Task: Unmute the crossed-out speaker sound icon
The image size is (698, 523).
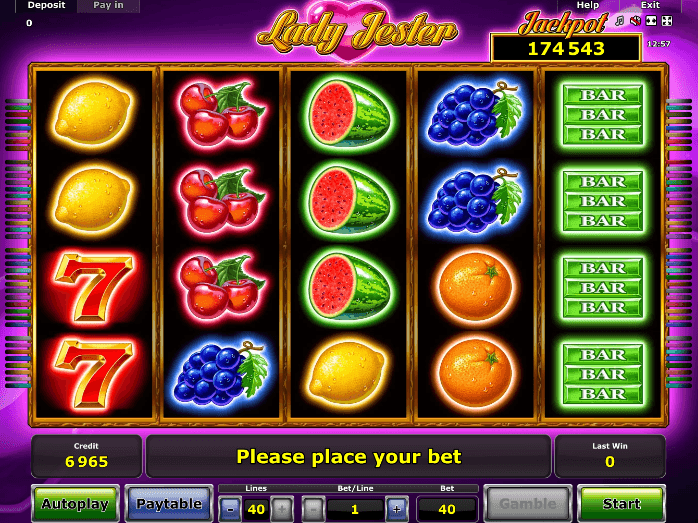Action: tap(636, 21)
